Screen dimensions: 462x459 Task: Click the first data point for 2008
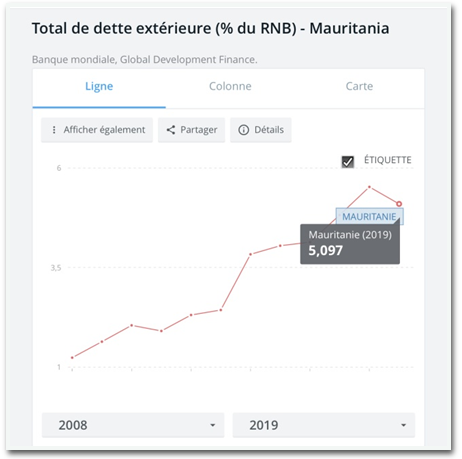tap(72, 357)
